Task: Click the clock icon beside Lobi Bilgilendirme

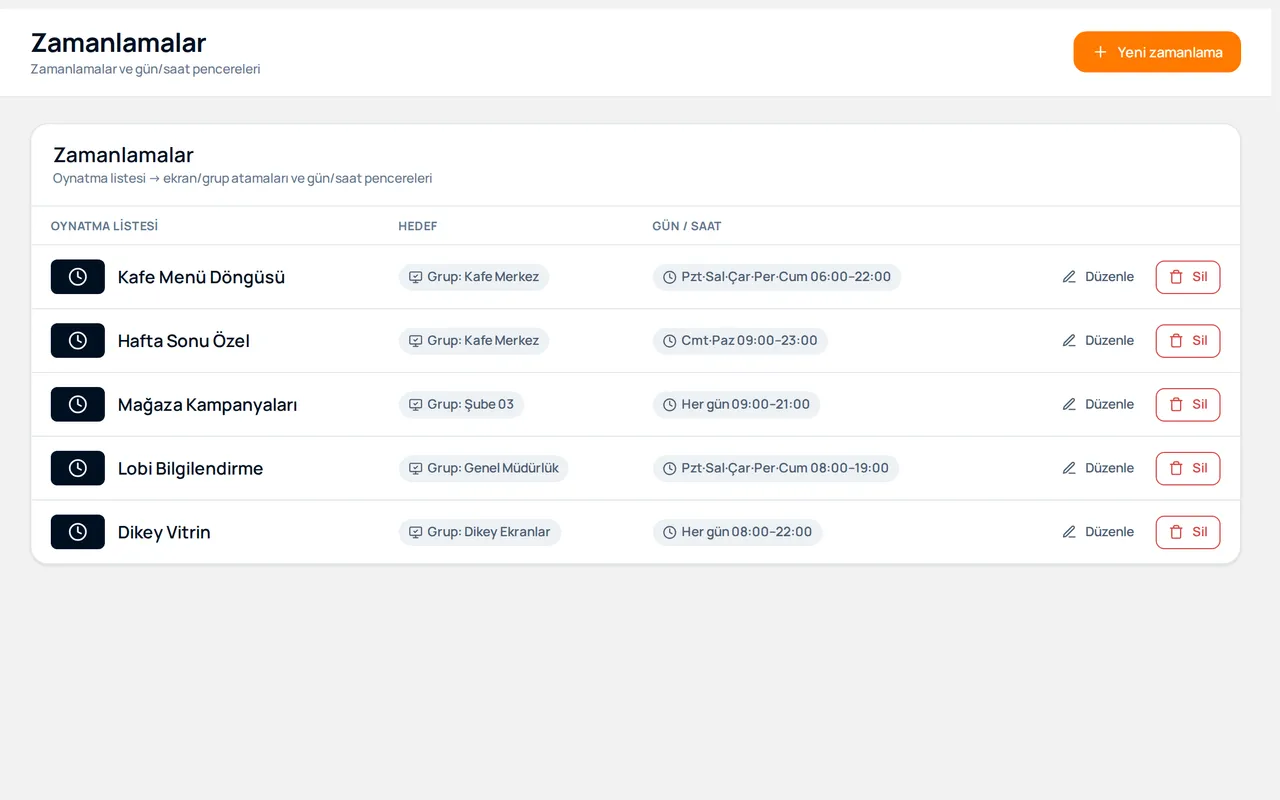Action: point(78,468)
